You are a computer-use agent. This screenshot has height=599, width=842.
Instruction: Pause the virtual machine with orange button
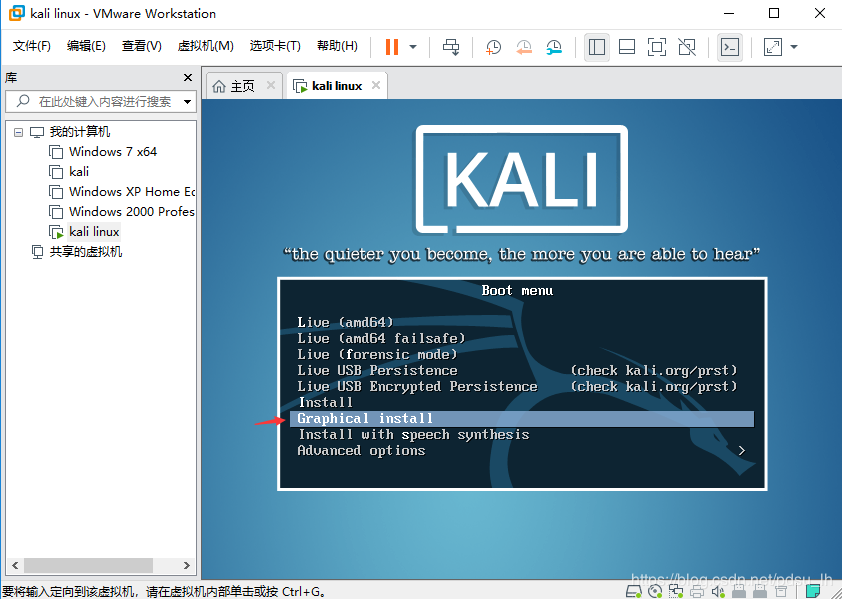pyautogui.click(x=392, y=47)
